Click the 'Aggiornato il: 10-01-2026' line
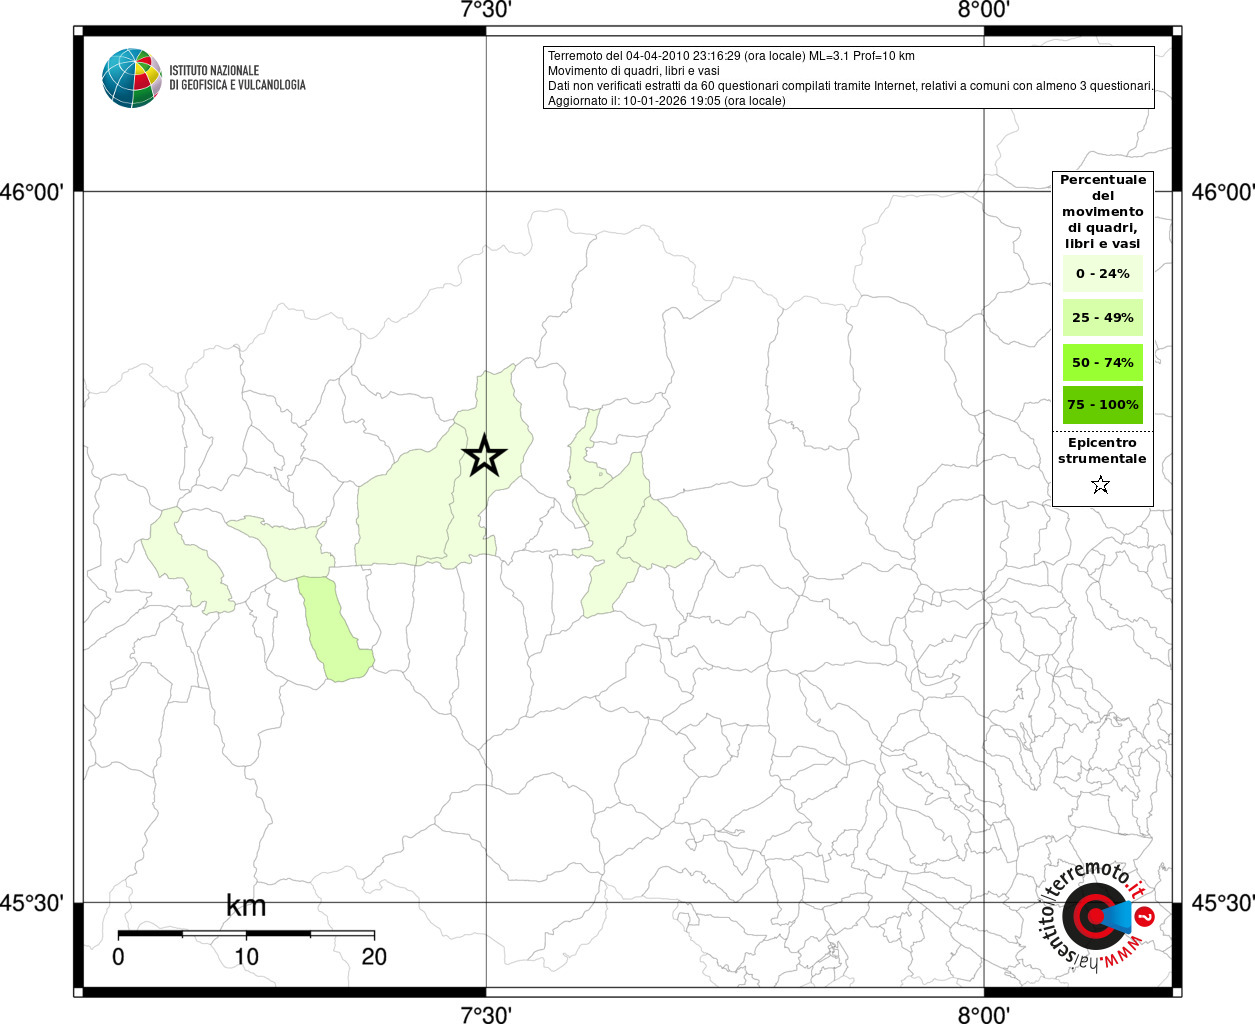Viewport: 1255px width, 1024px height. [x=667, y=101]
